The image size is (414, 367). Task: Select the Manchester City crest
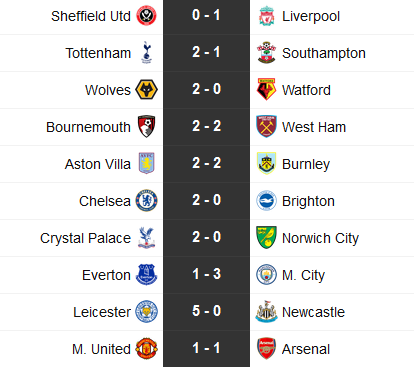[x=266, y=275]
